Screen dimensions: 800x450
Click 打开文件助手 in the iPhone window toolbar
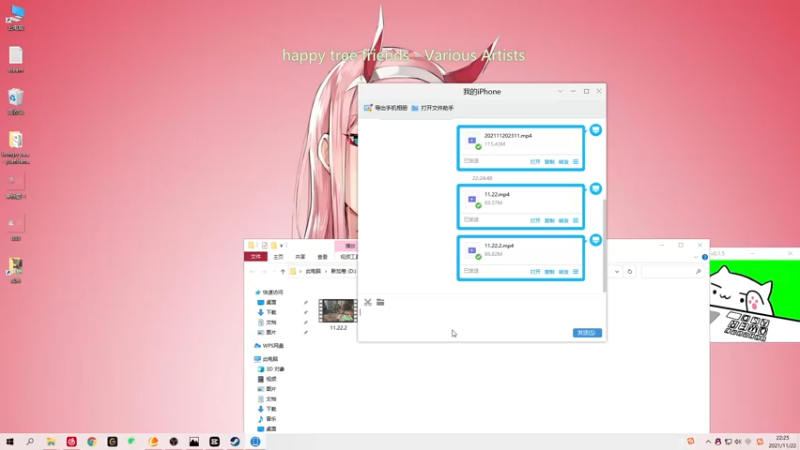pyautogui.click(x=433, y=108)
